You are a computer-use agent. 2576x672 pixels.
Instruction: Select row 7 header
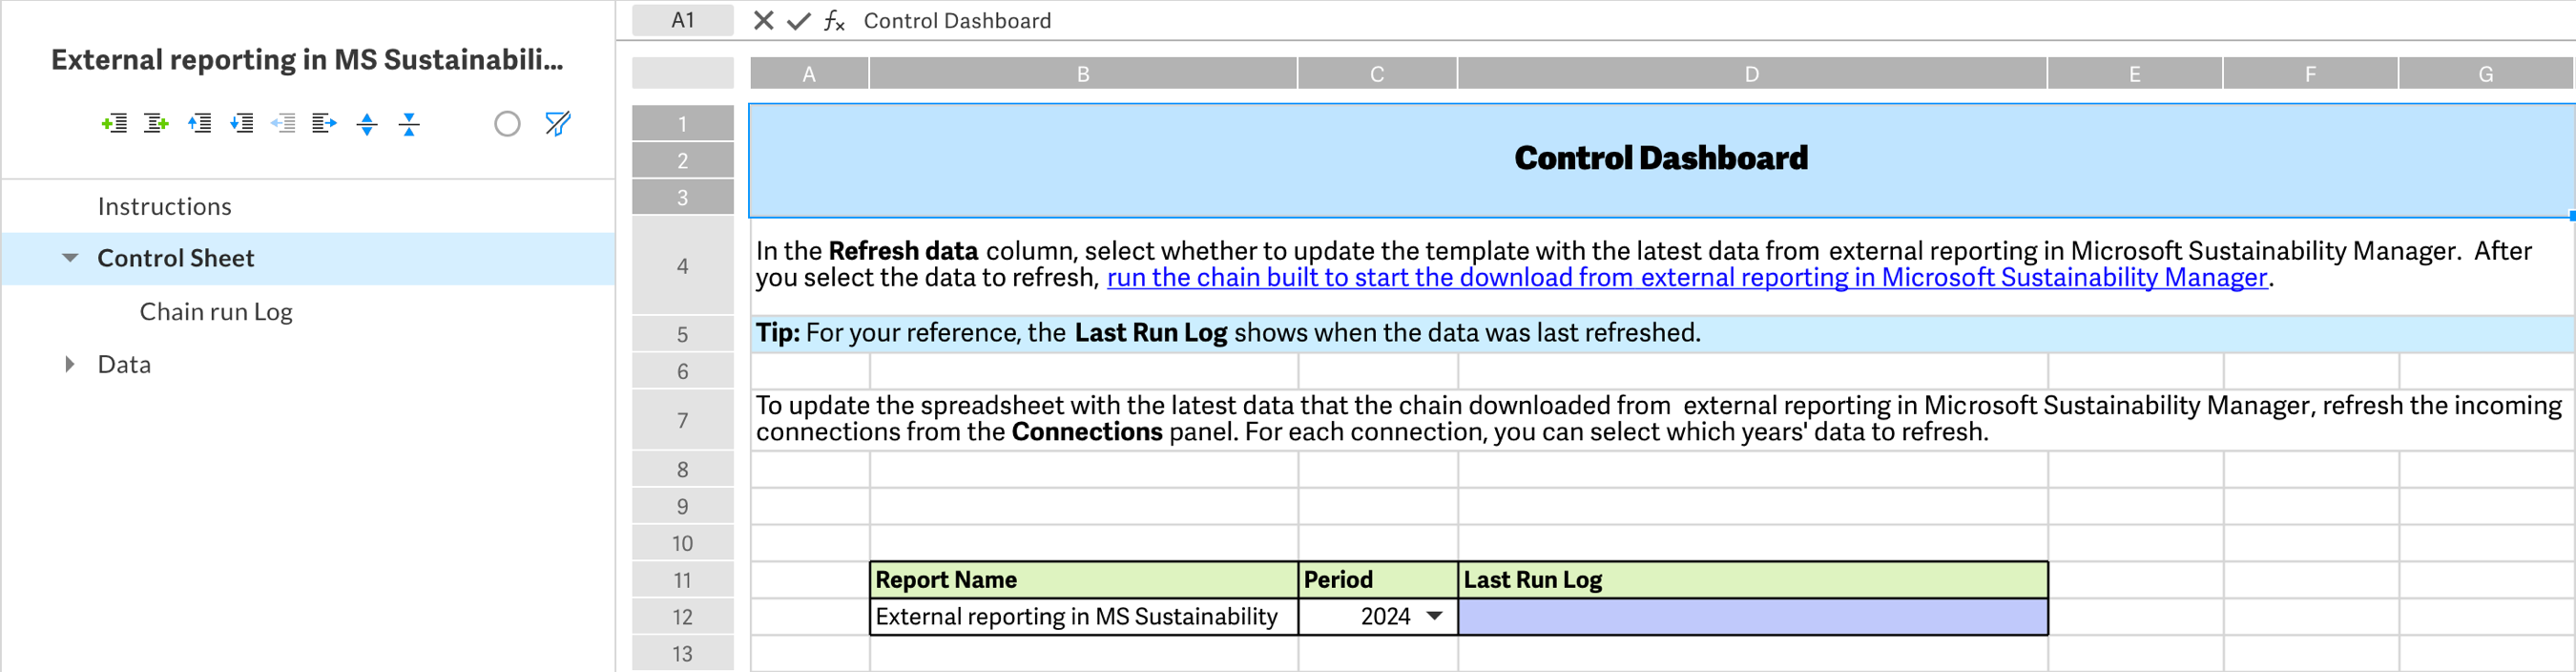click(683, 420)
